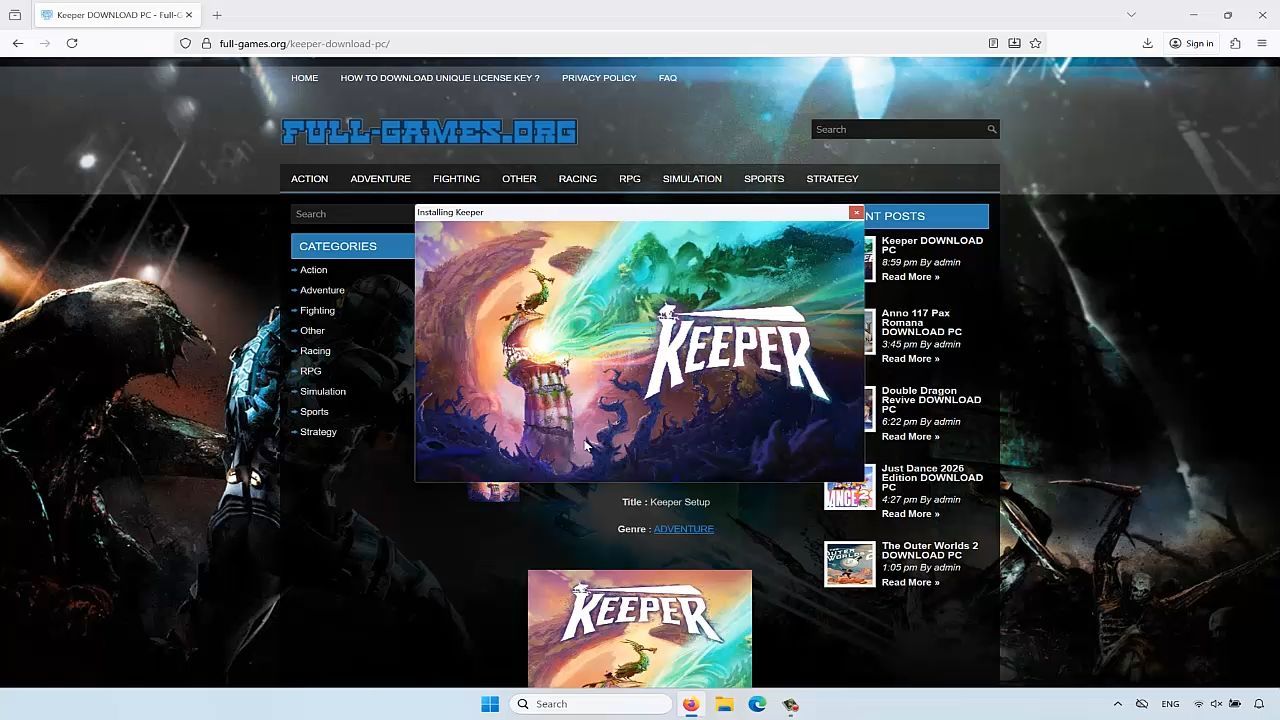Click the ADVENTURE genre link

tap(683, 529)
